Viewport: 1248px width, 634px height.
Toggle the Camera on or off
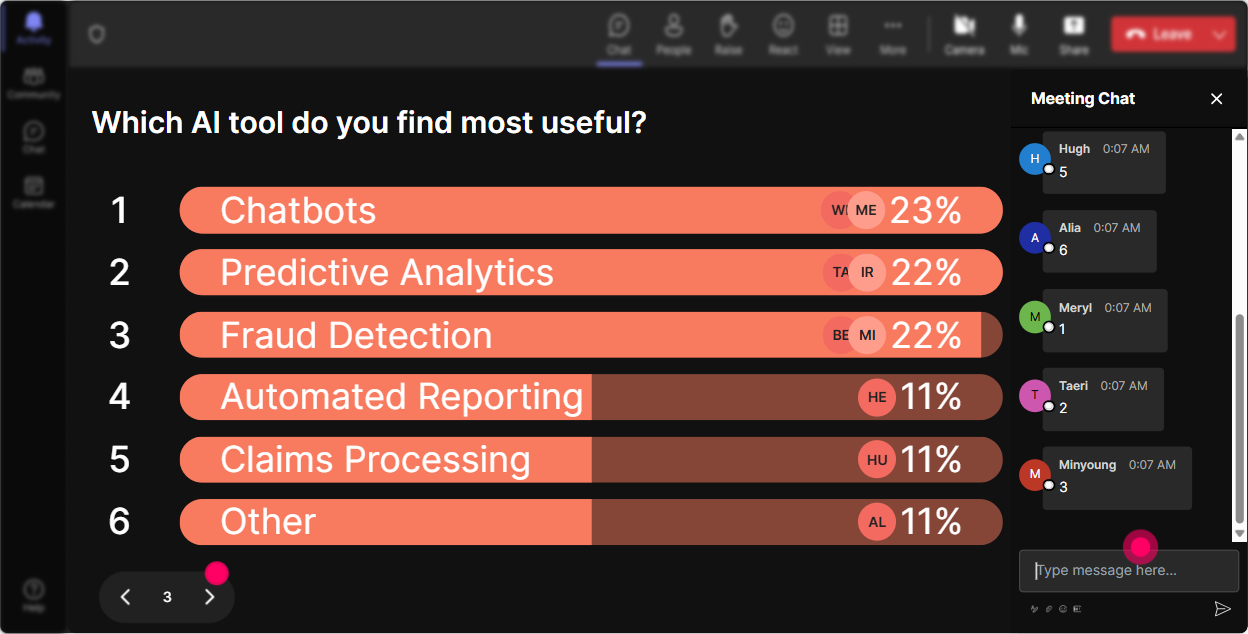(965, 34)
